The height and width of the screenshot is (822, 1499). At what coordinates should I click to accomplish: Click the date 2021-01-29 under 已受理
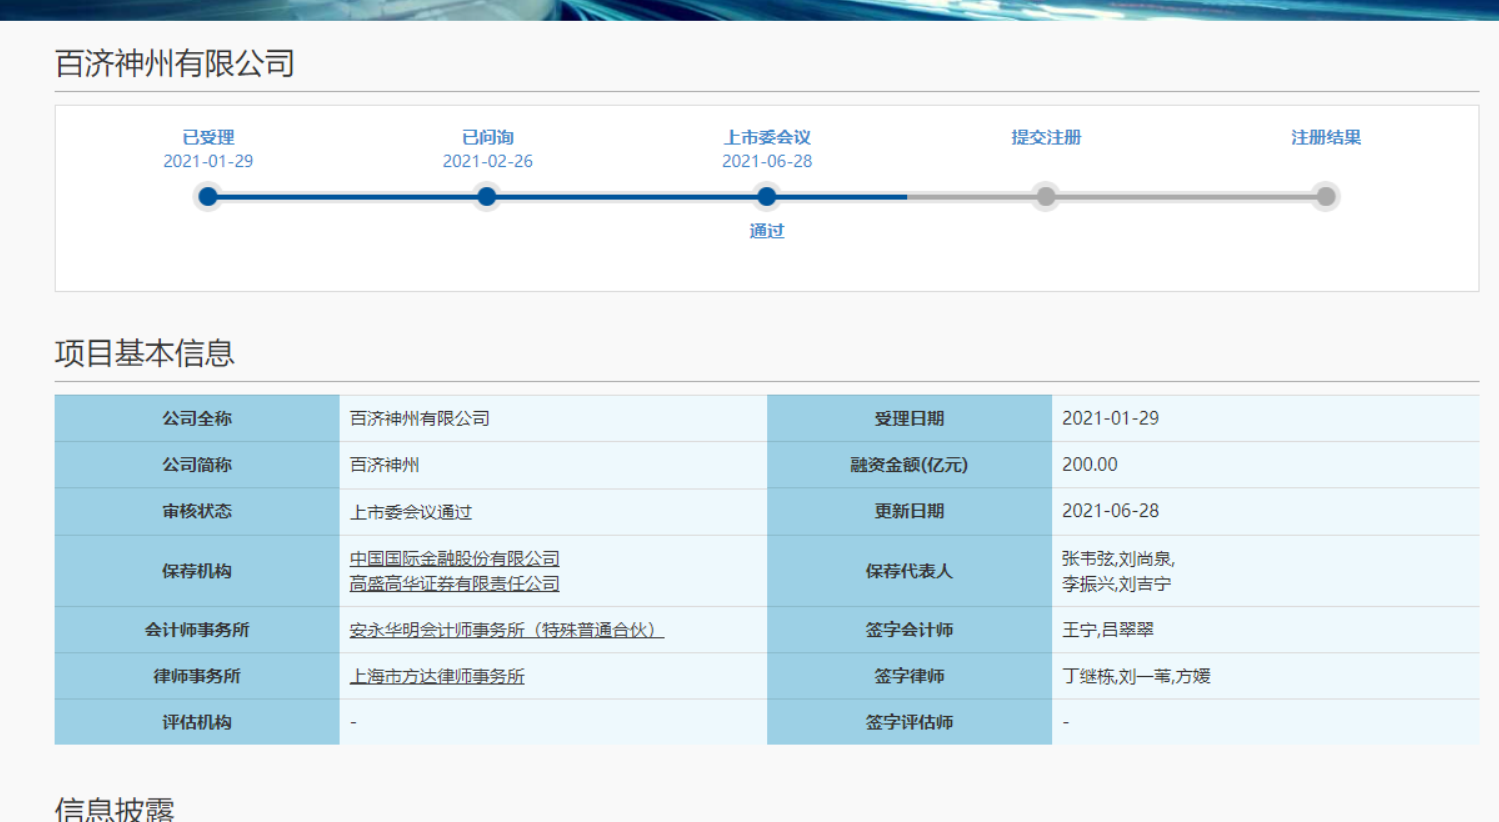click(207, 161)
